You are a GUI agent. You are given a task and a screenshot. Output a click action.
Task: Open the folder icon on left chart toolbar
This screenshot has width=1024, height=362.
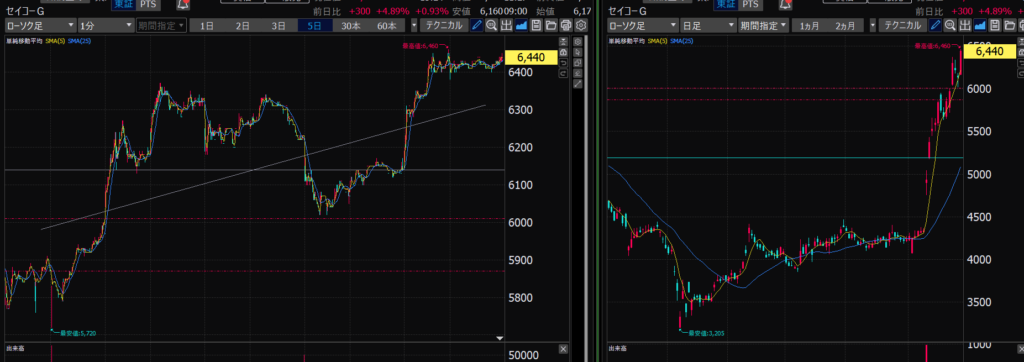pyautogui.click(x=551, y=25)
